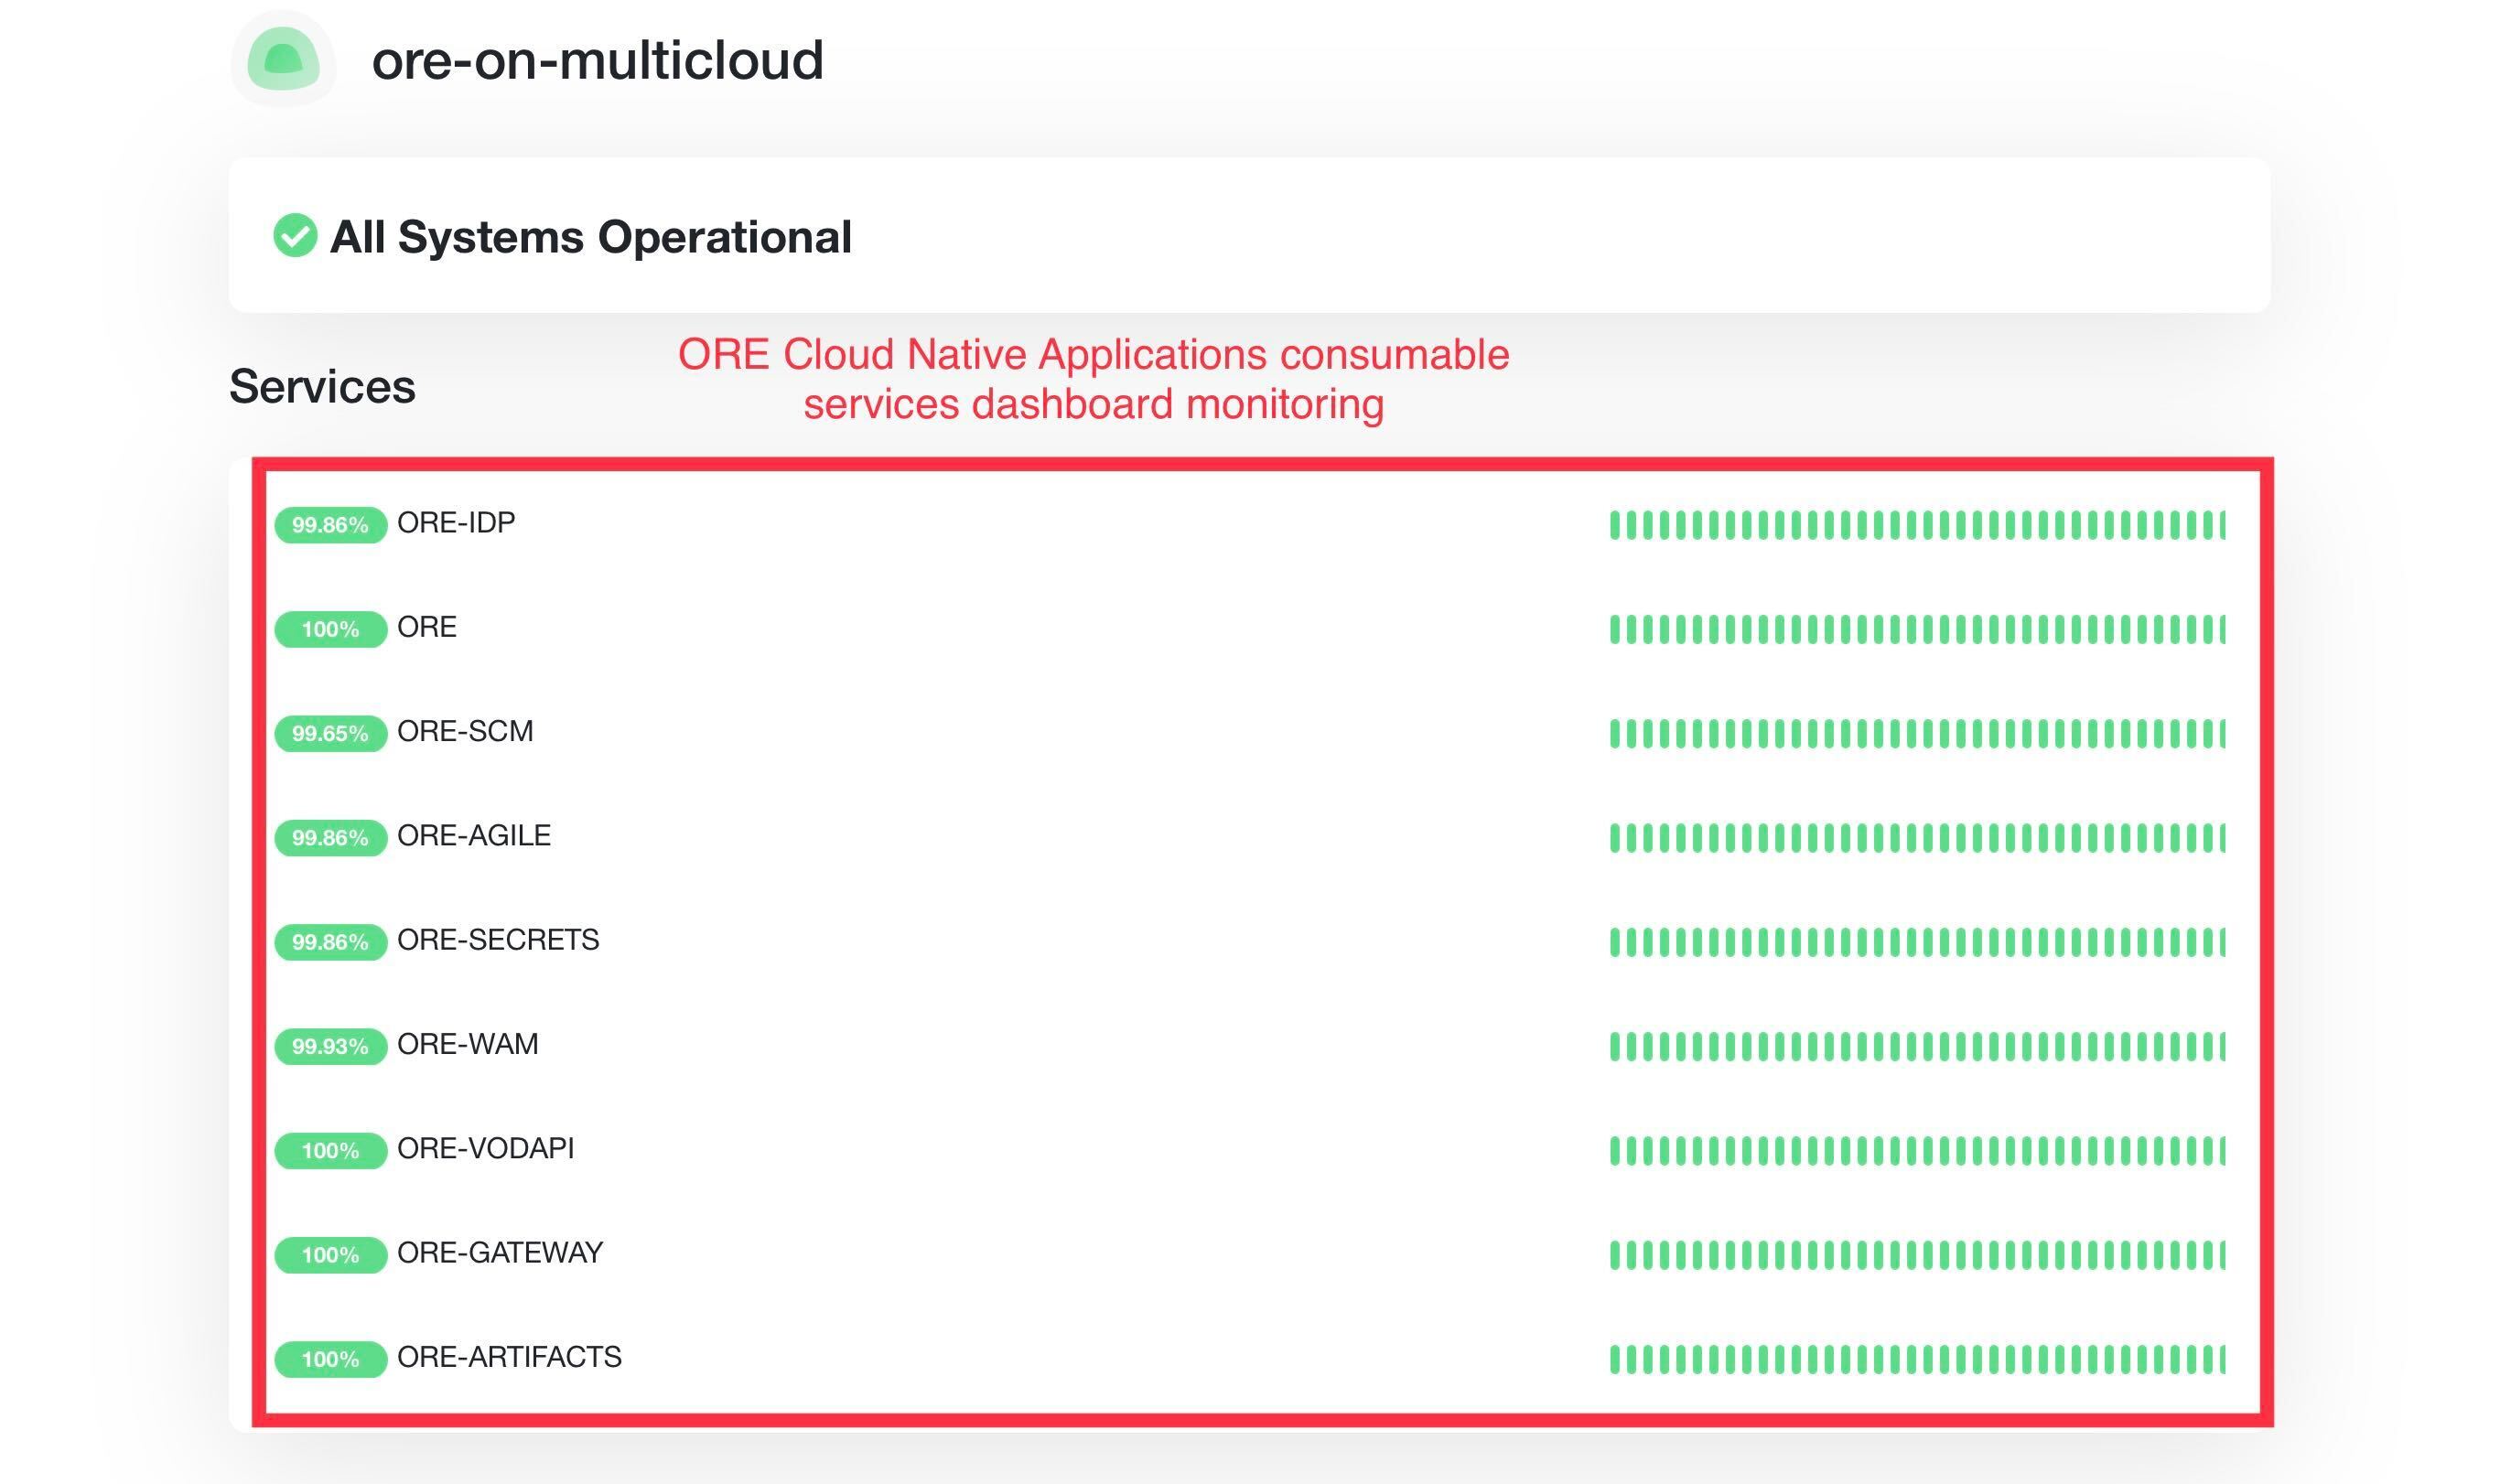Viewport: 2500px width, 1484px height.
Task: Open the ORE-ARTIFACTS service name
Action: tap(509, 1357)
